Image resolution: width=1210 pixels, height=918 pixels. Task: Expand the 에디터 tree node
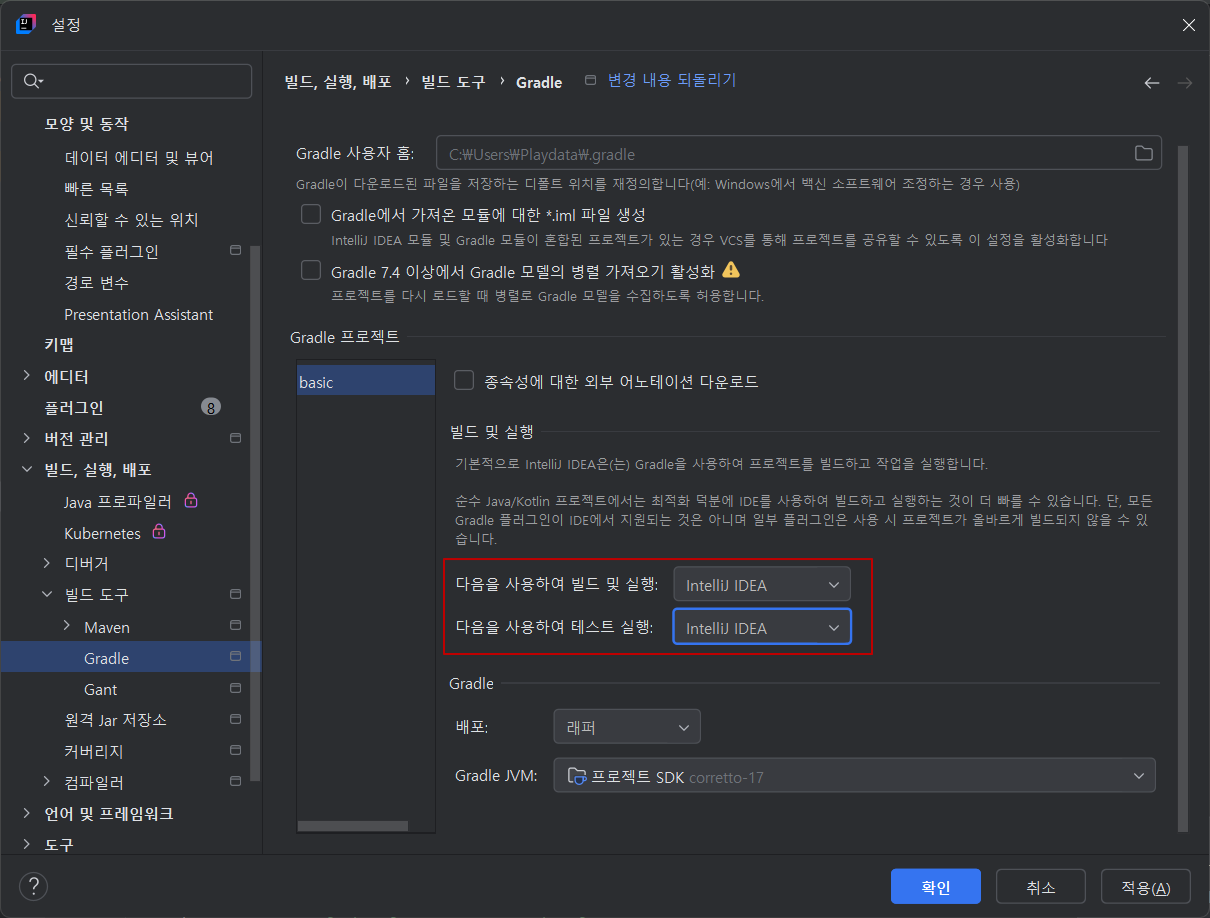[27, 376]
